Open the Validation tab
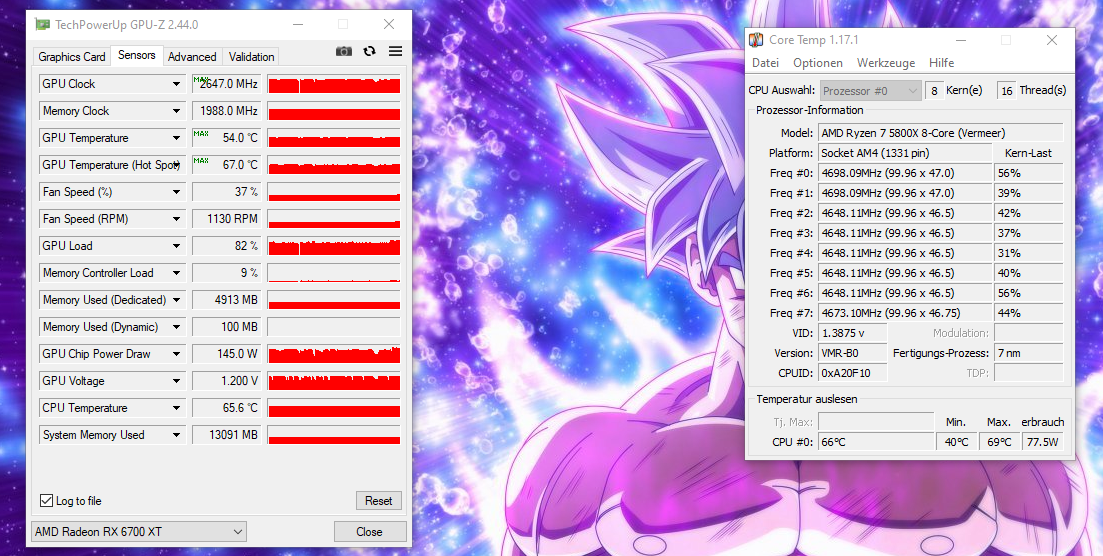The width and height of the screenshot is (1103, 556). (251, 57)
